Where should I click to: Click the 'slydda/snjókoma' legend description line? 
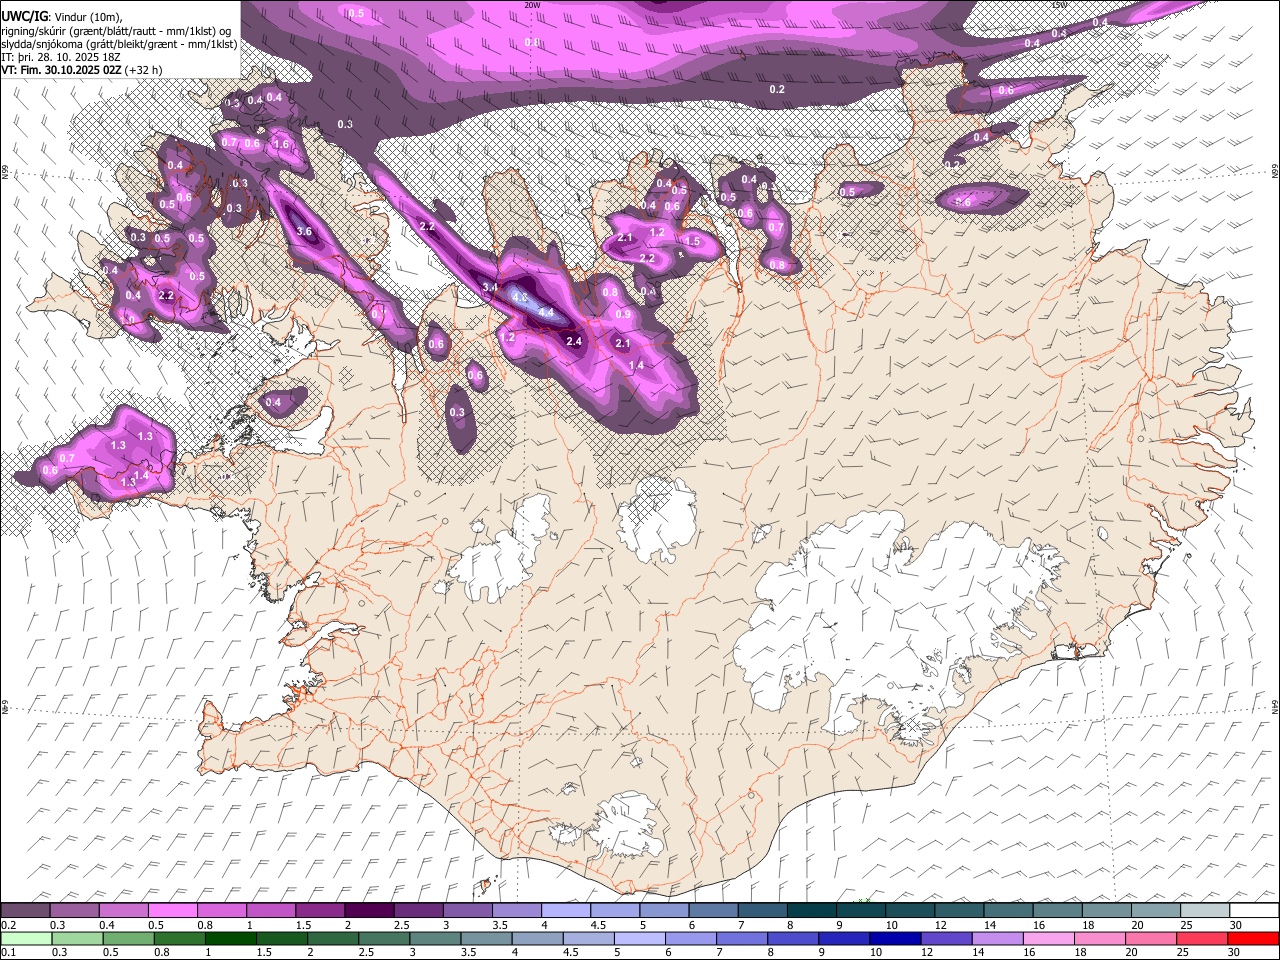tap(120, 44)
